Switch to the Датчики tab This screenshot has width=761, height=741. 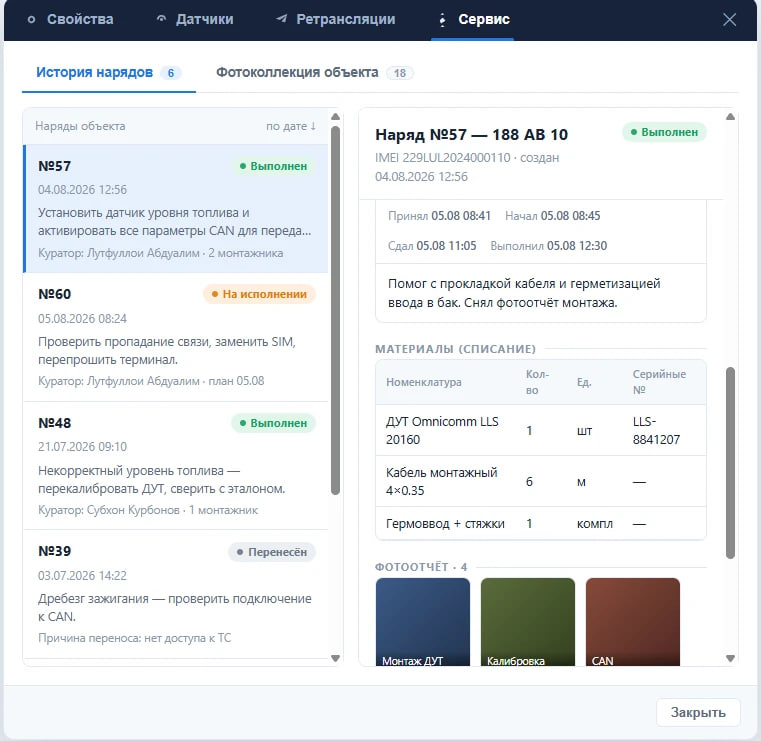(x=195, y=19)
